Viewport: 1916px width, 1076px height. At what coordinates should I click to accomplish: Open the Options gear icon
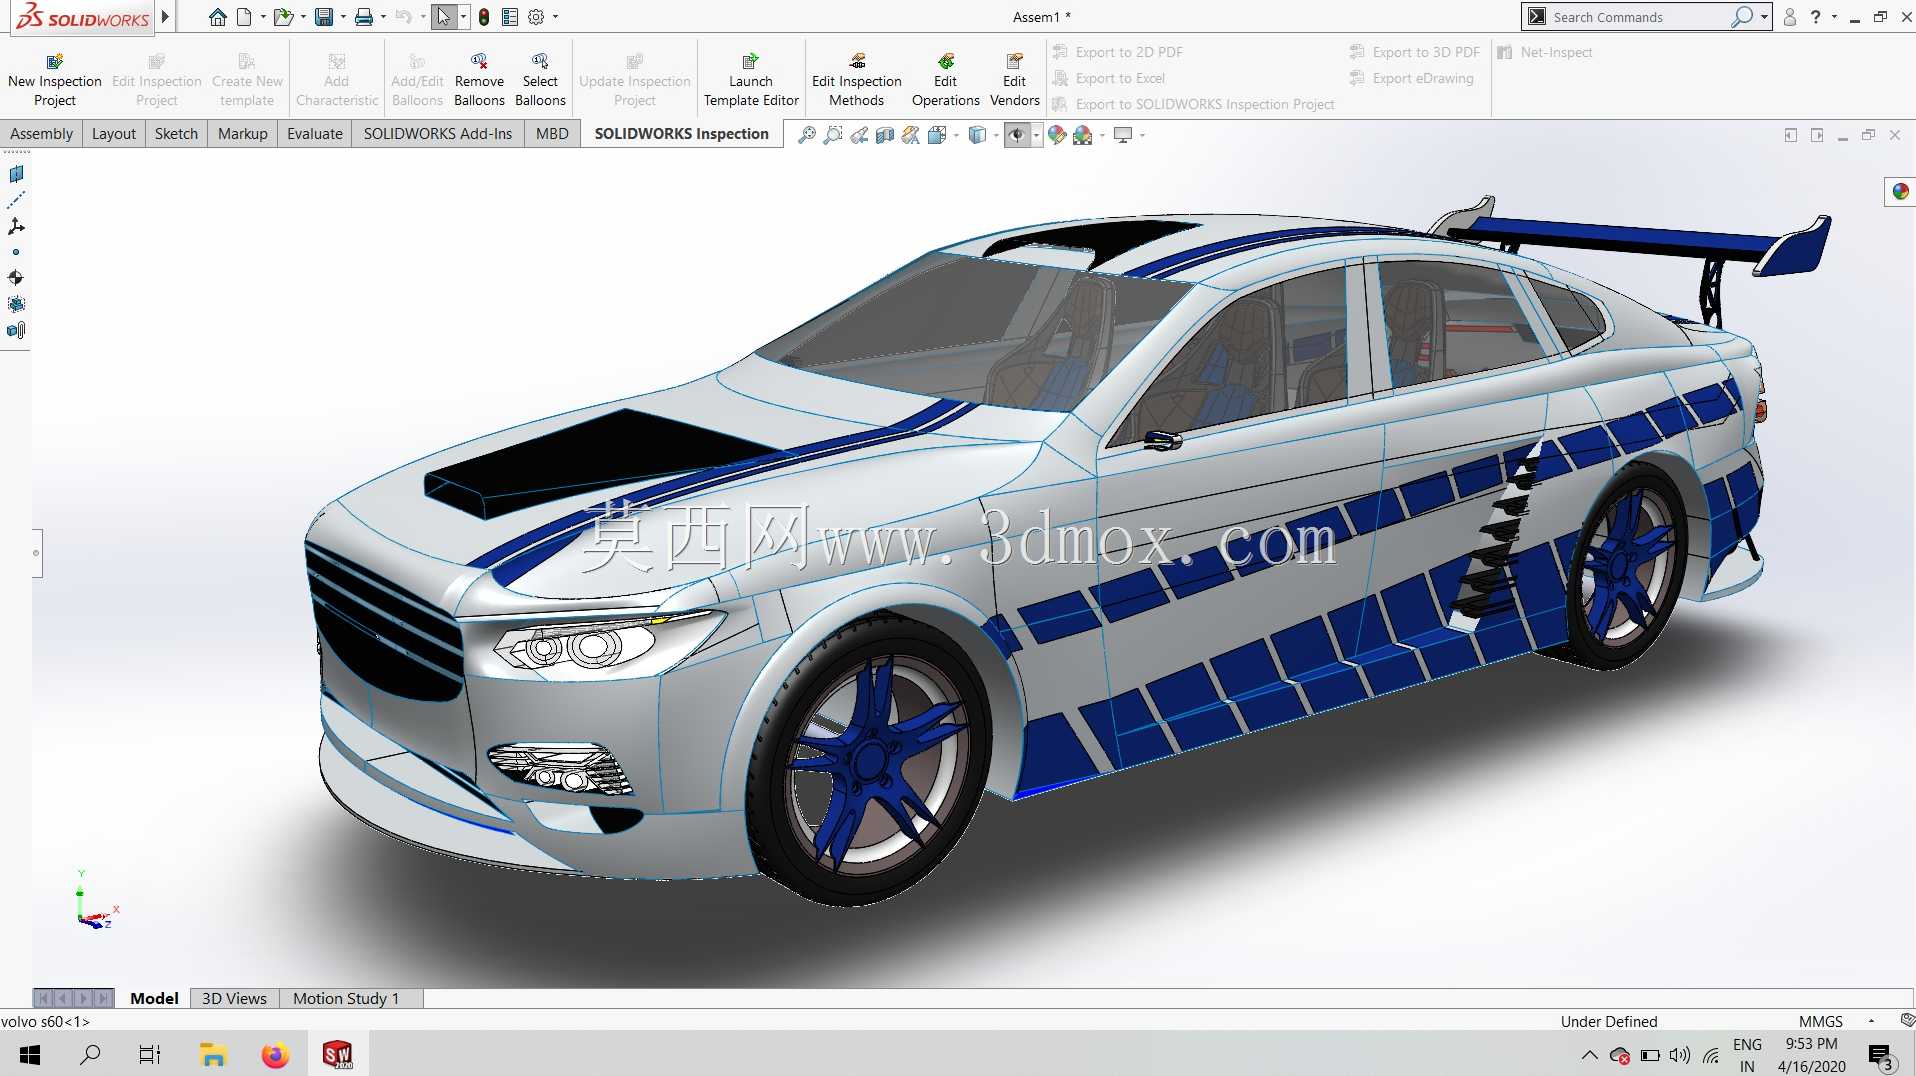click(x=536, y=17)
